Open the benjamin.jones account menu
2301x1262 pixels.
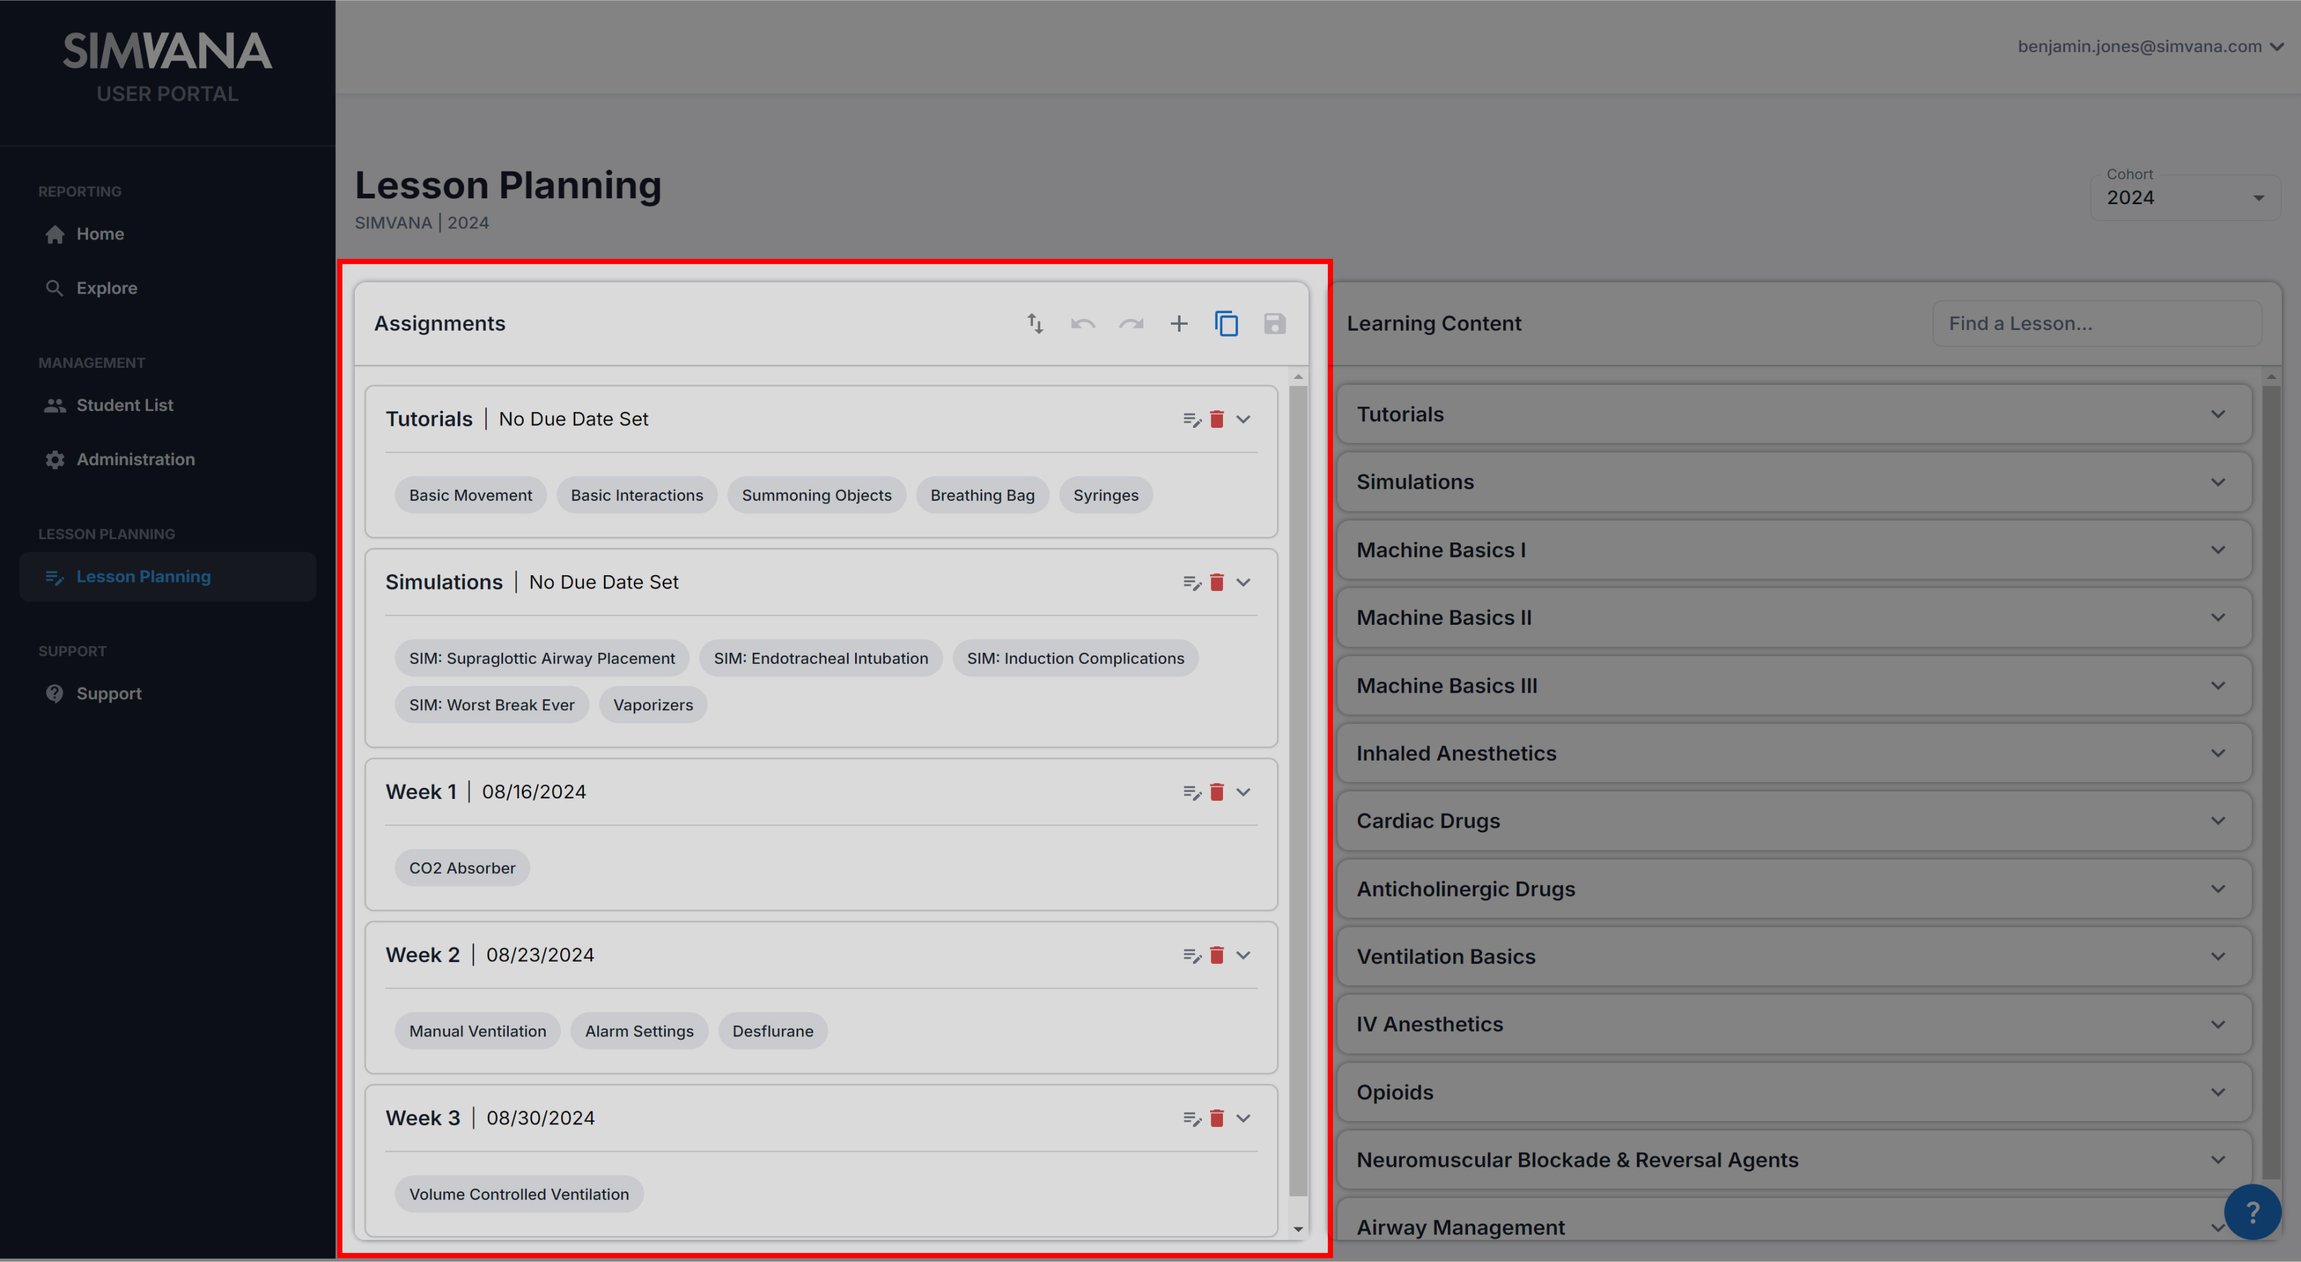(2150, 46)
